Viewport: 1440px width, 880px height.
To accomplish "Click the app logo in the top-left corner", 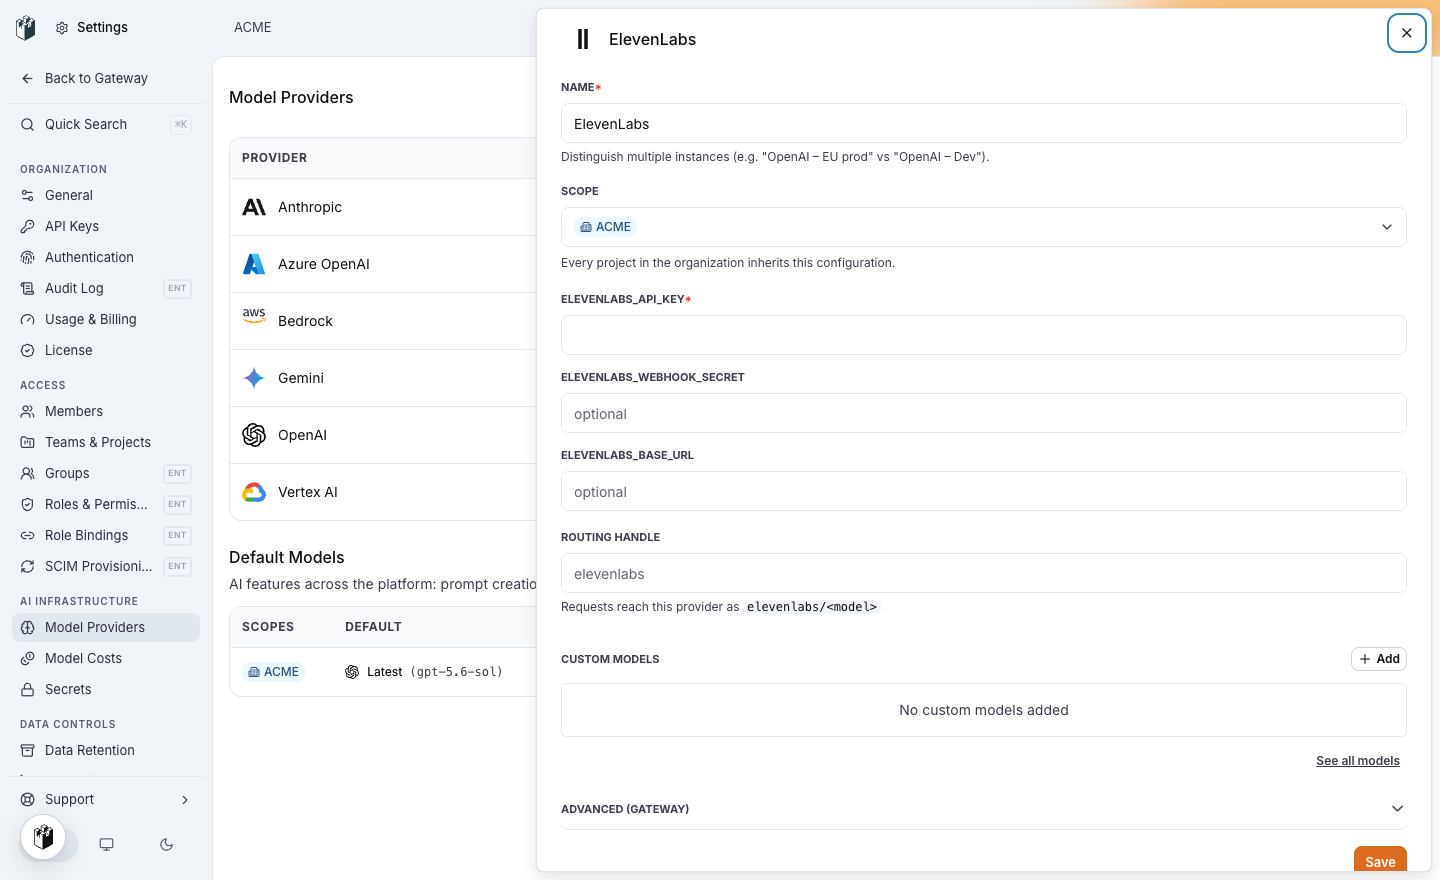I will pyautogui.click(x=26, y=27).
